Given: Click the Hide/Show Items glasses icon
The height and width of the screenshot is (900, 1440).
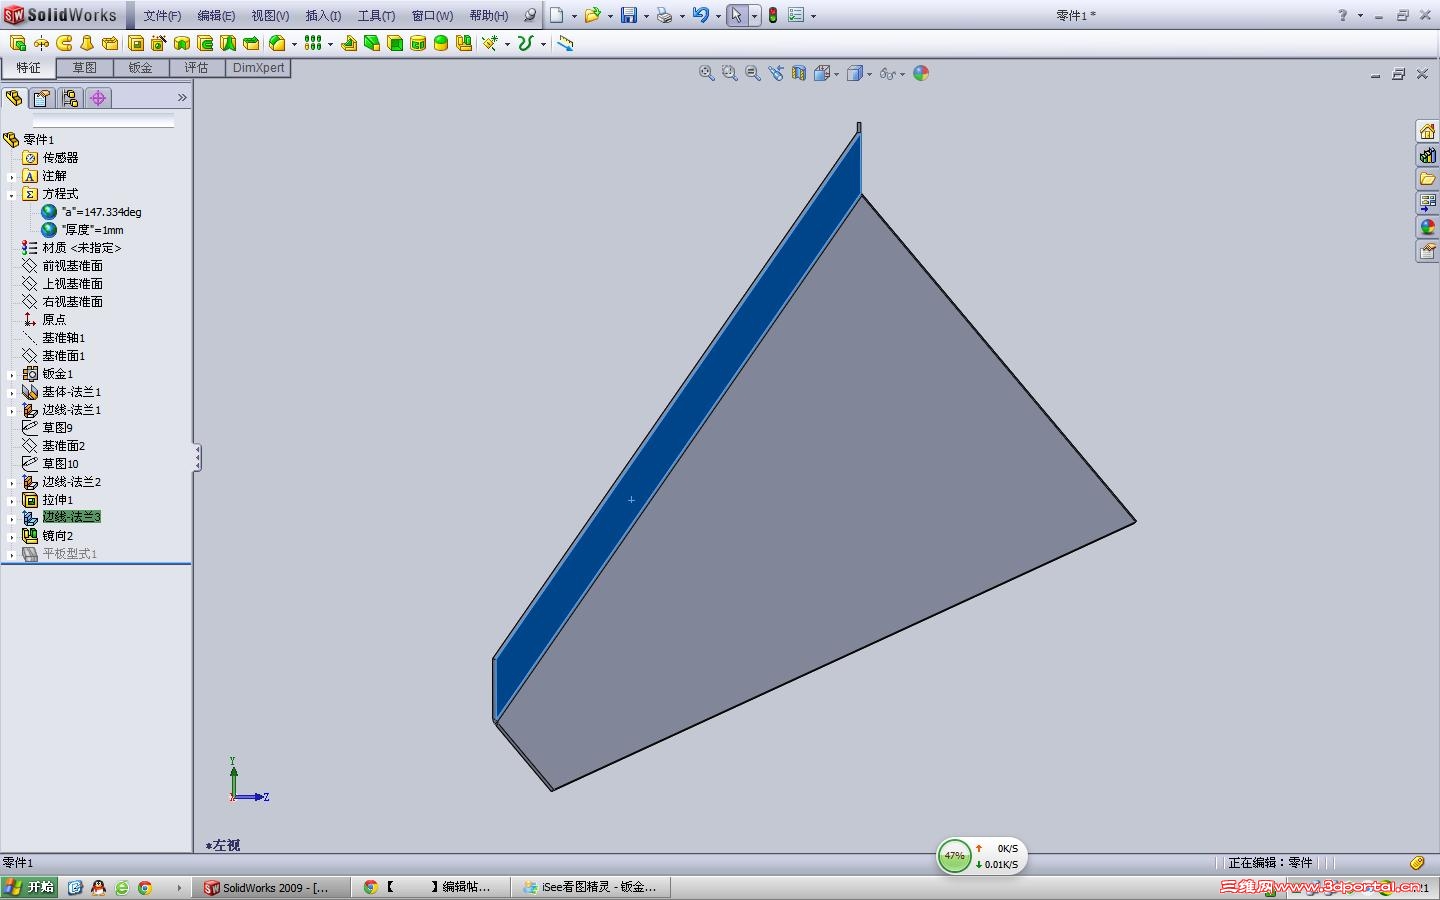Looking at the screenshot, I should 887,73.
